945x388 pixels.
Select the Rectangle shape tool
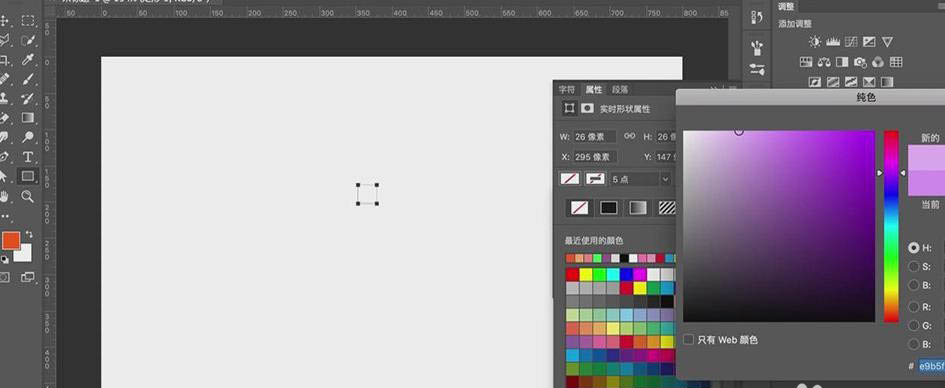[28, 176]
